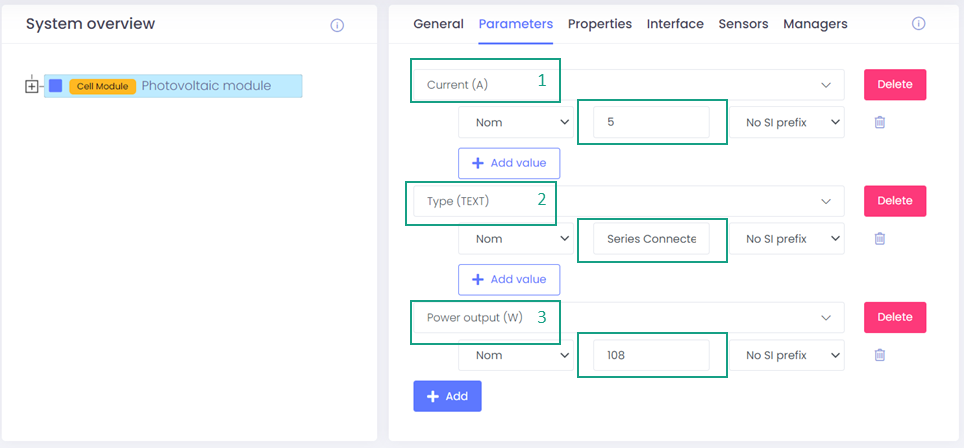Open the Type (TEXT) parameter dropdown
Image resolution: width=964 pixels, height=448 pixels.
pyautogui.click(x=826, y=201)
